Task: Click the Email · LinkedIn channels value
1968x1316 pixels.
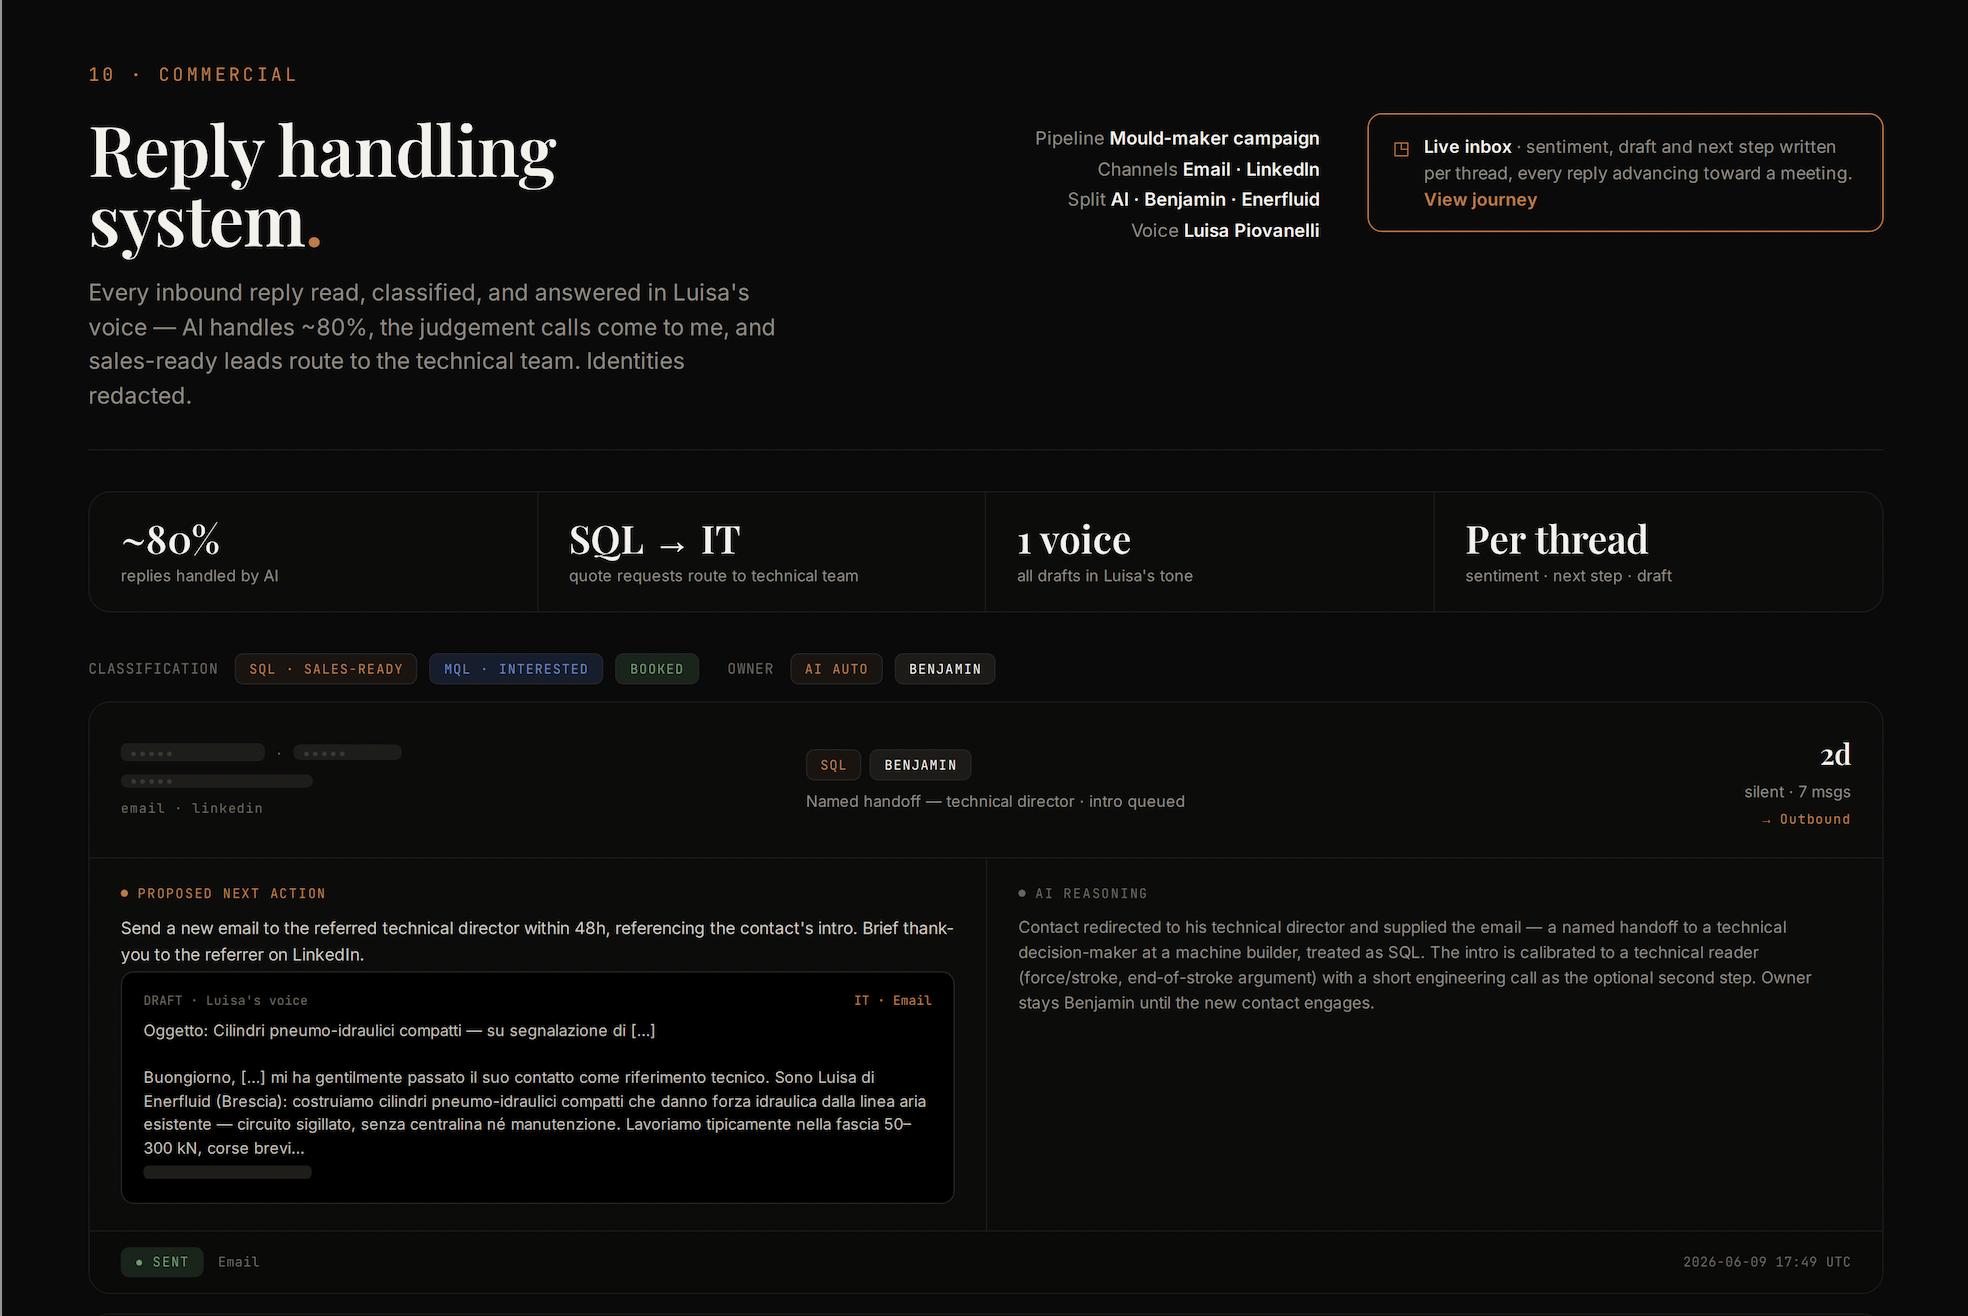Action: point(1251,169)
